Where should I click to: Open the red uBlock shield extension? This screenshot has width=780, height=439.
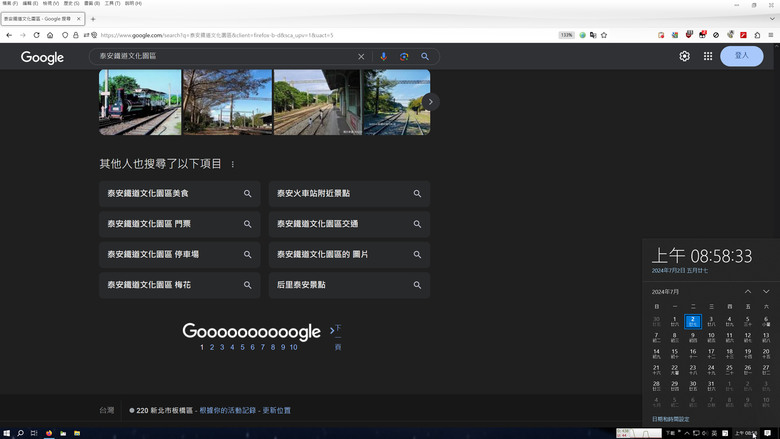pyautogui.click(x=689, y=35)
